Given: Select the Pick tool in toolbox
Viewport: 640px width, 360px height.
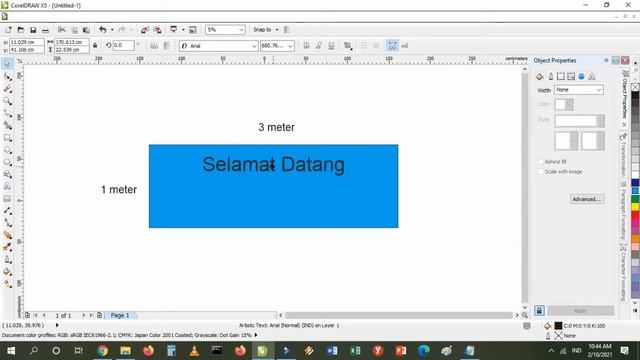Looking at the screenshot, I should click(x=7, y=64).
